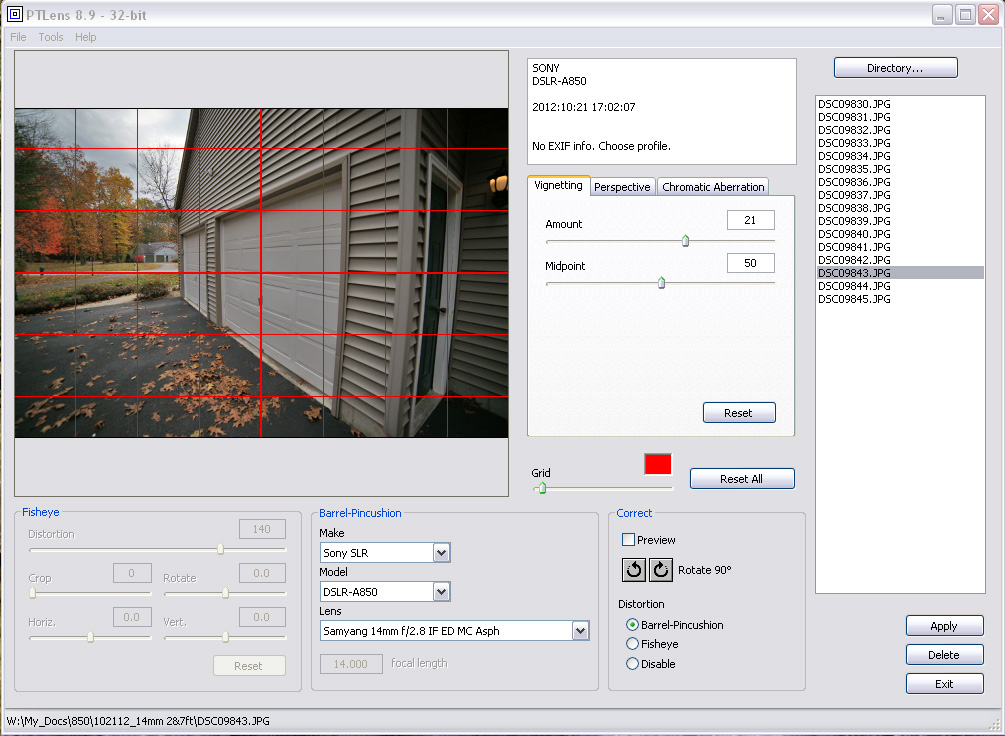Click the garage preview image
The height and width of the screenshot is (736, 1005).
262,273
